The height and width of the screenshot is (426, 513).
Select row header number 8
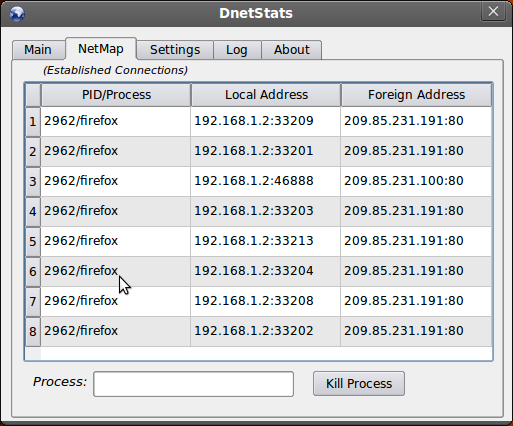33,331
